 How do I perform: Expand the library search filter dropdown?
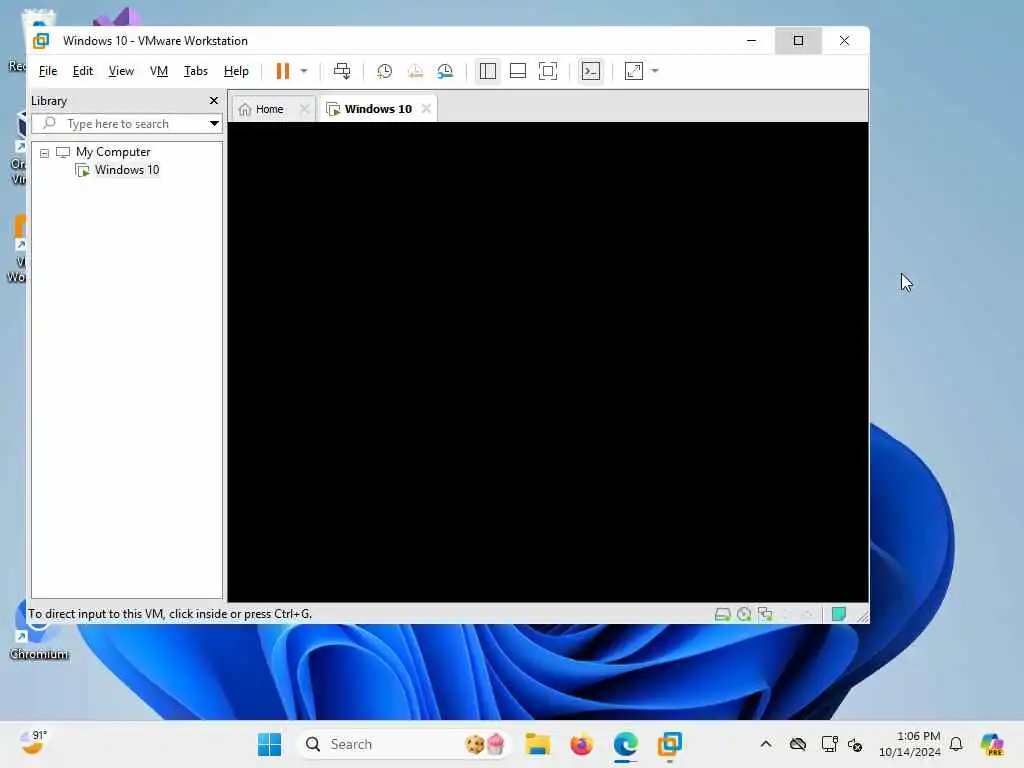(x=214, y=123)
